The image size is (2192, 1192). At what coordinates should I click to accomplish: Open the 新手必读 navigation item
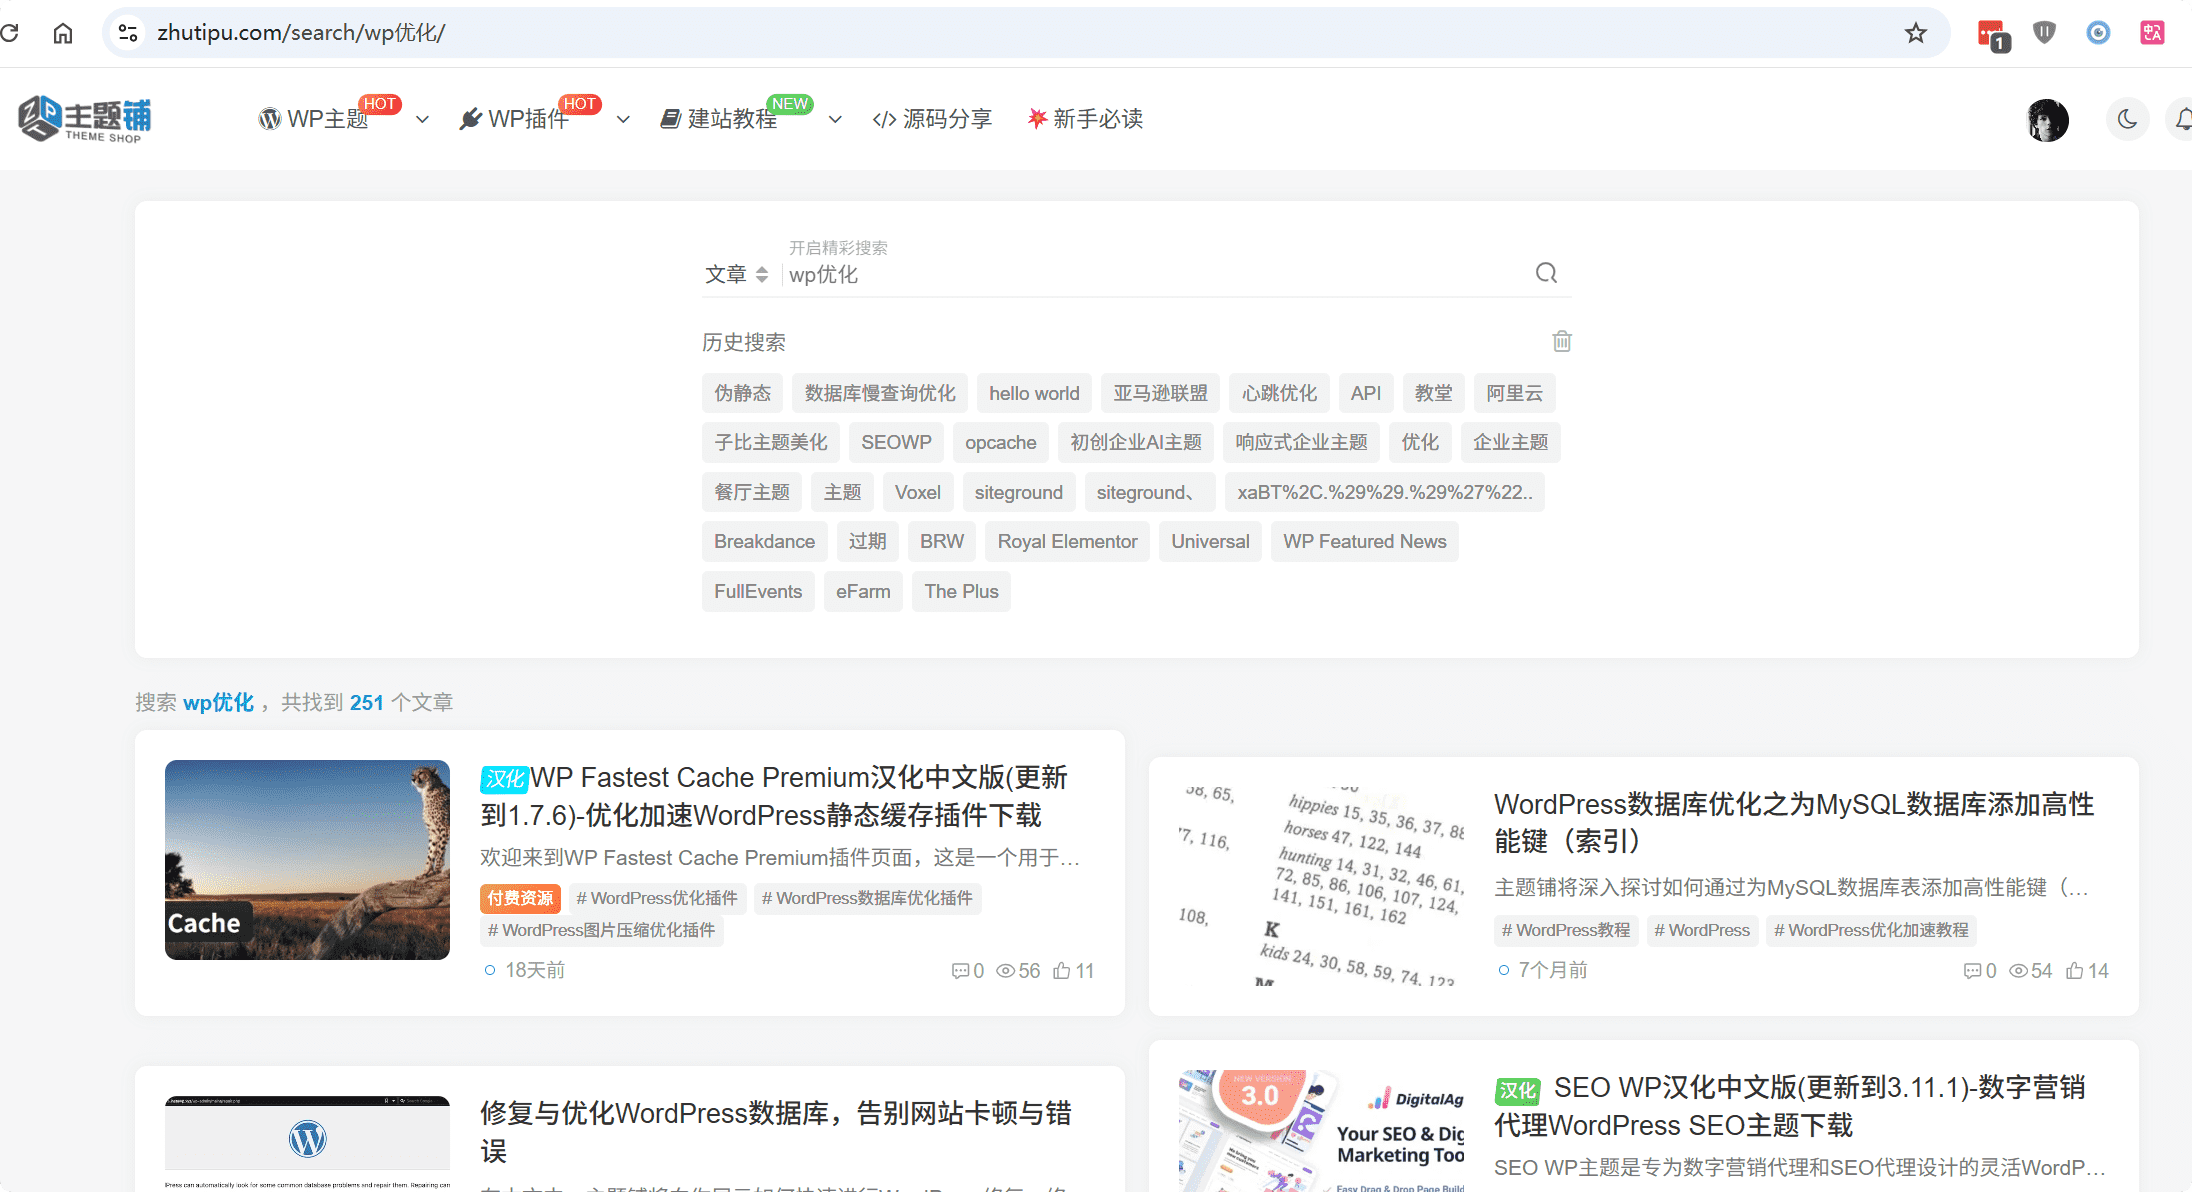[x=1086, y=119]
